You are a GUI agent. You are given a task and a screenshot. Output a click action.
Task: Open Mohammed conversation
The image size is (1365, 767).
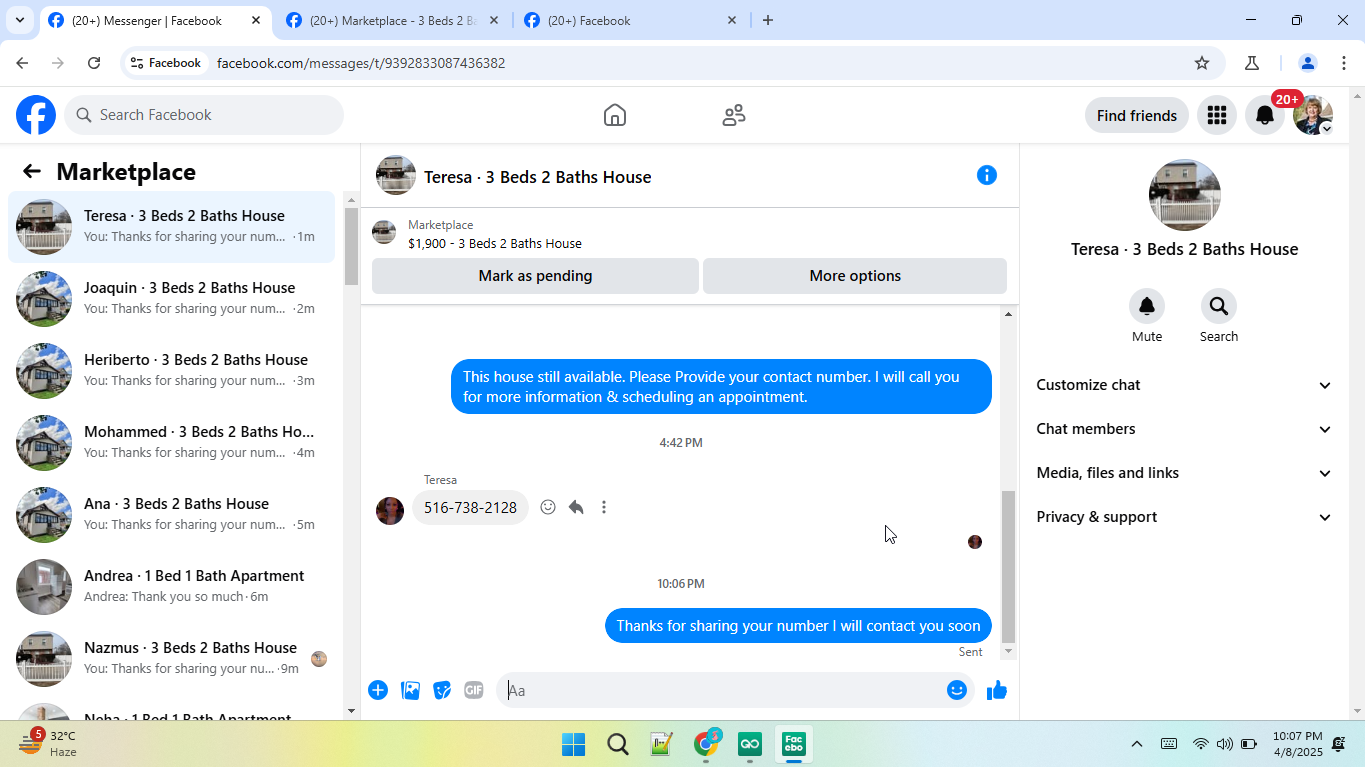tap(172, 442)
